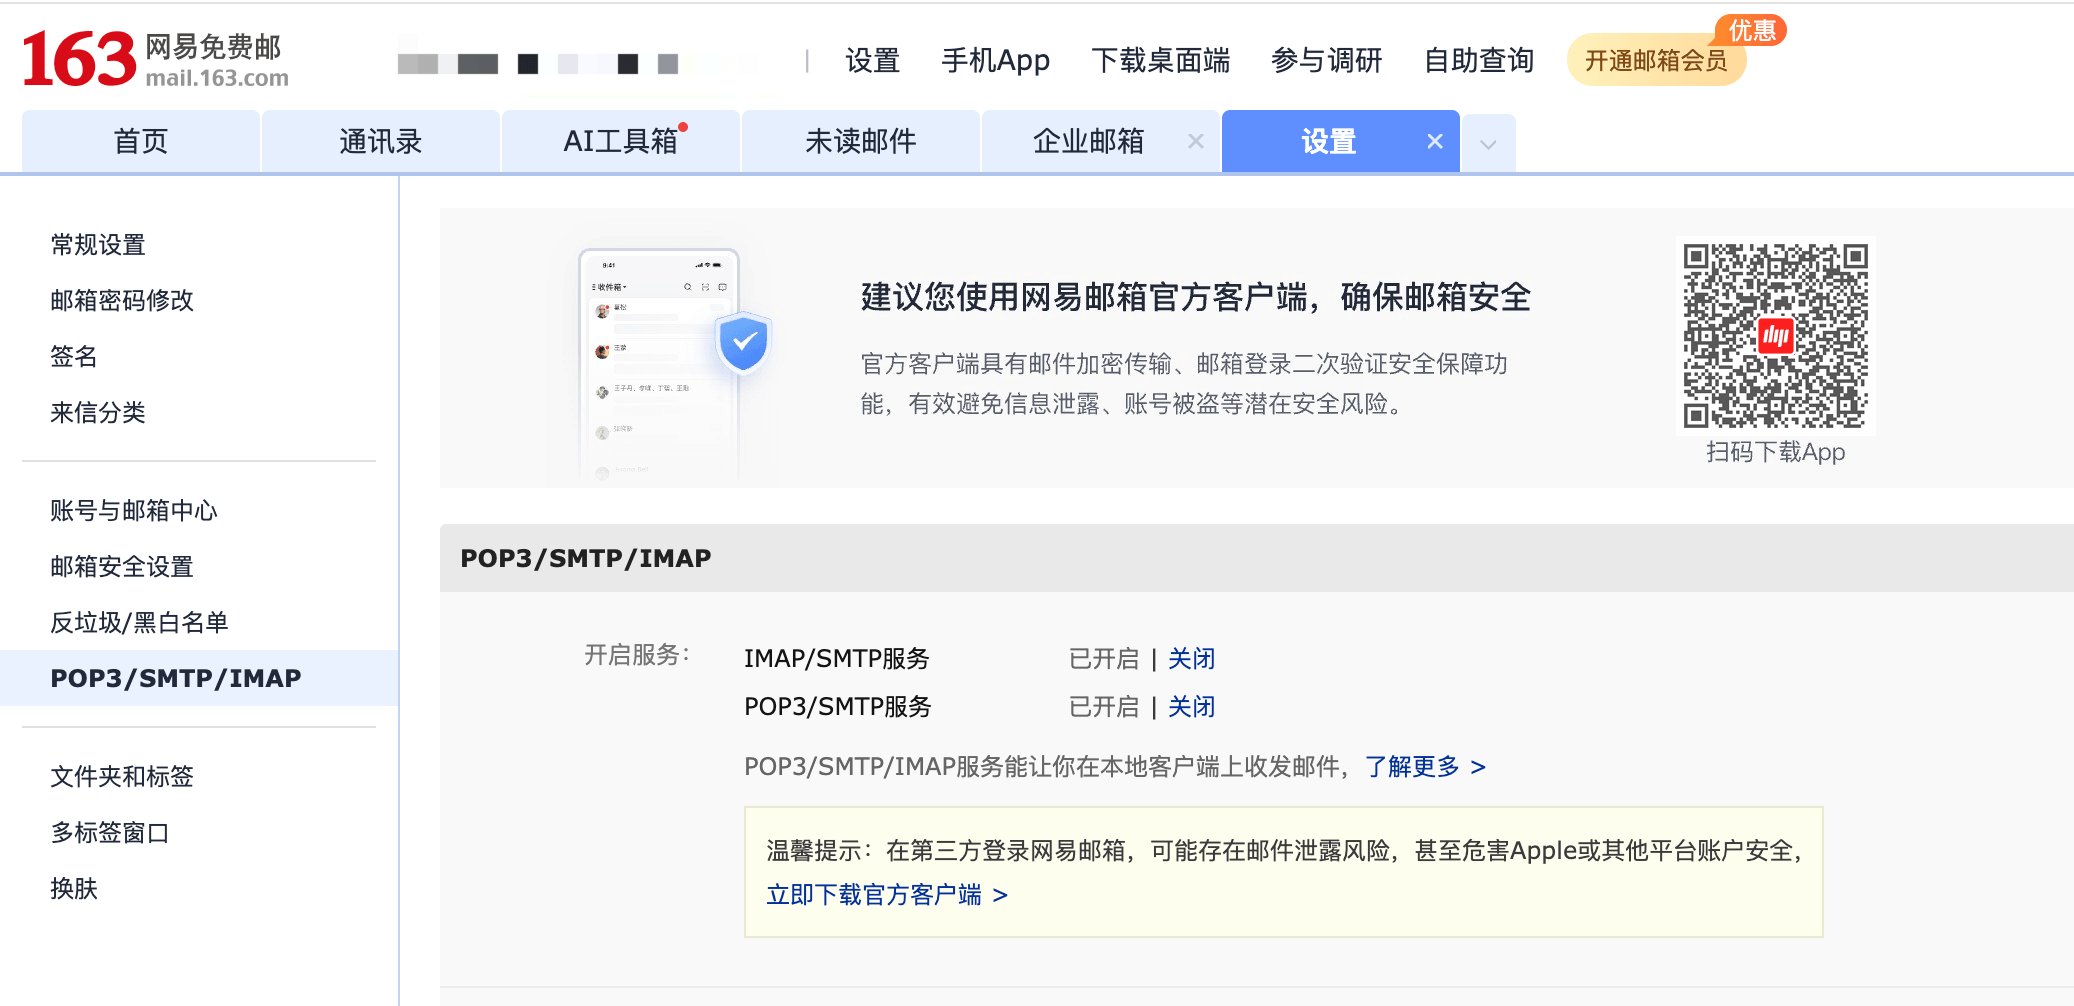Open the 手机App link
The image size is (2074, 1006).
(995, 61)
